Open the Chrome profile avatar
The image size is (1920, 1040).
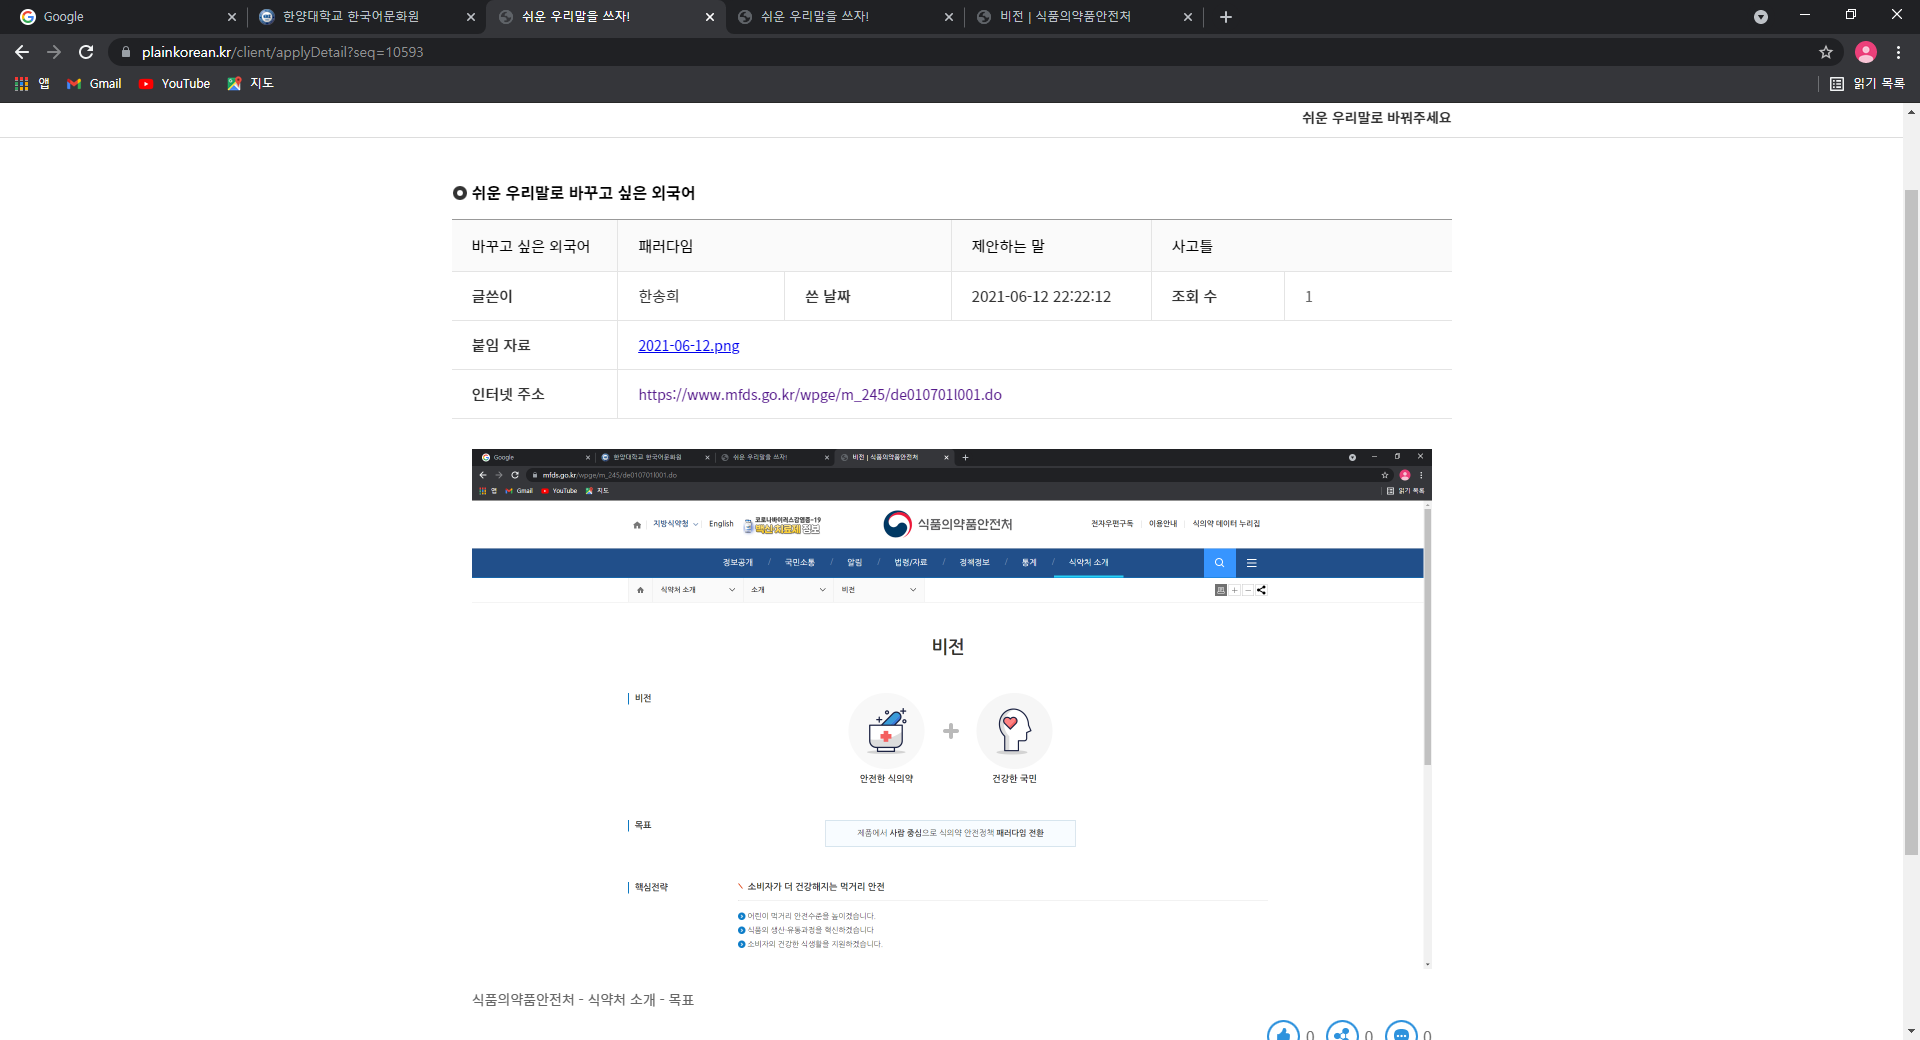click(x=1866, y=52)
